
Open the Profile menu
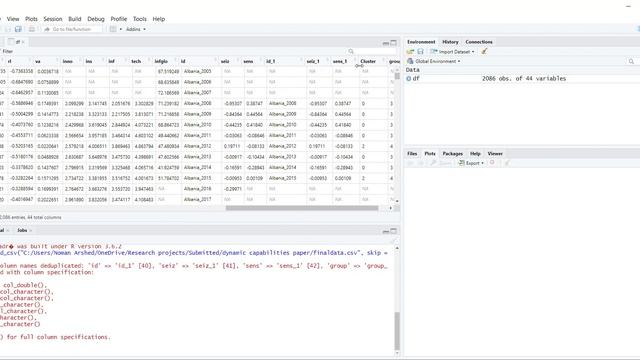[x=119, y=19]
